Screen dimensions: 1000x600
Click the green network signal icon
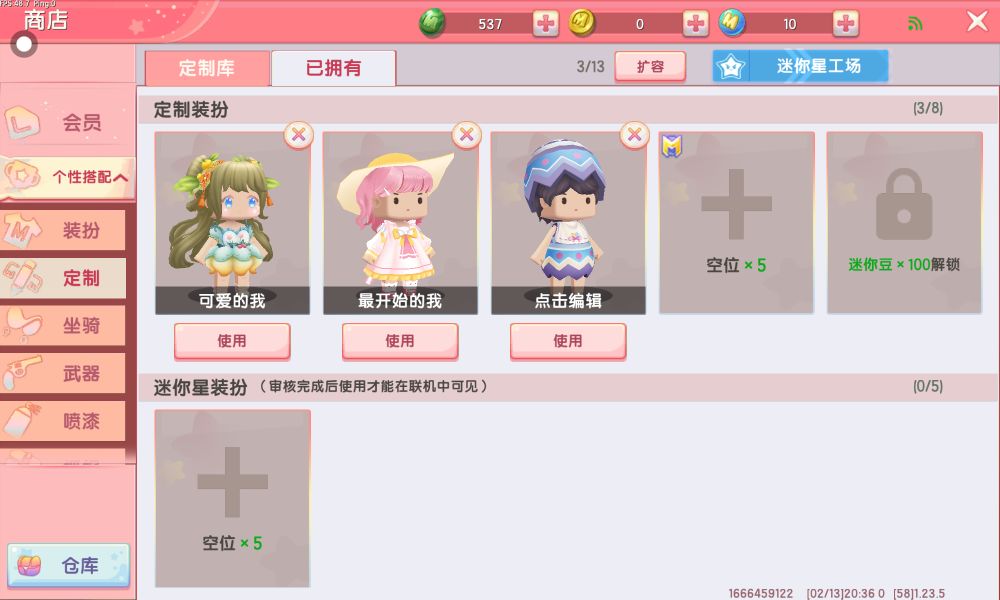click(915, 24)
